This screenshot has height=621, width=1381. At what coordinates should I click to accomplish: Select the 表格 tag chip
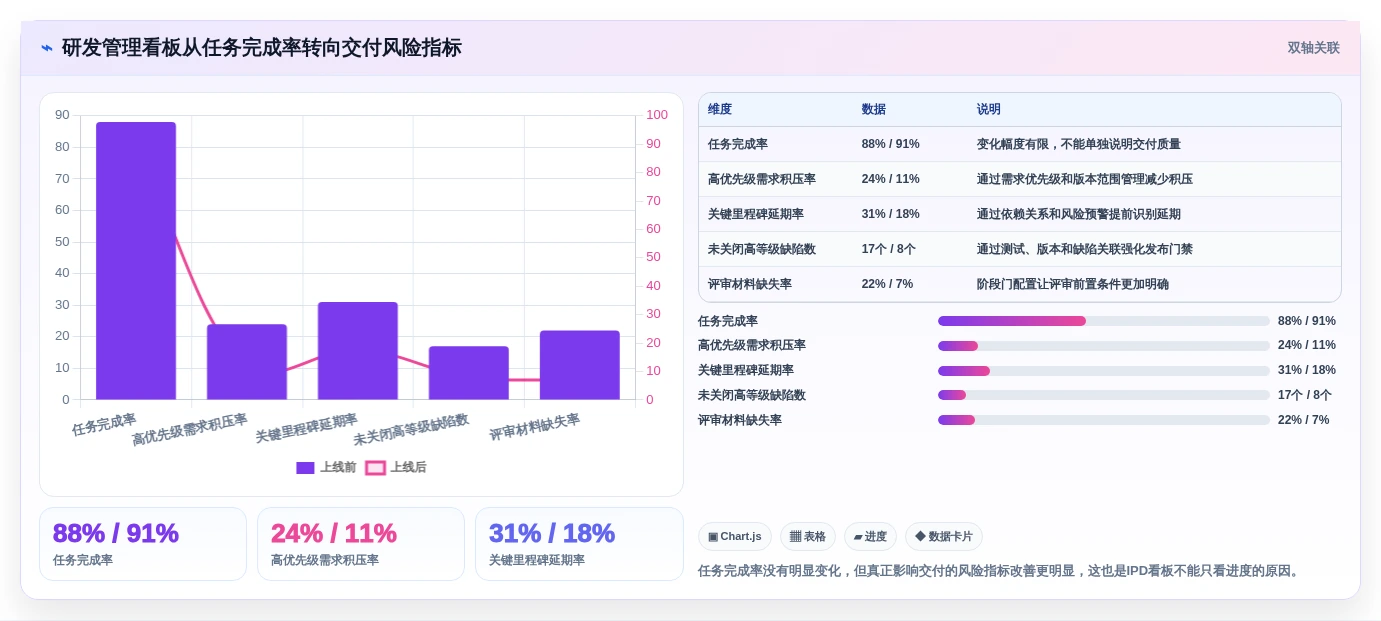(808, 537)
